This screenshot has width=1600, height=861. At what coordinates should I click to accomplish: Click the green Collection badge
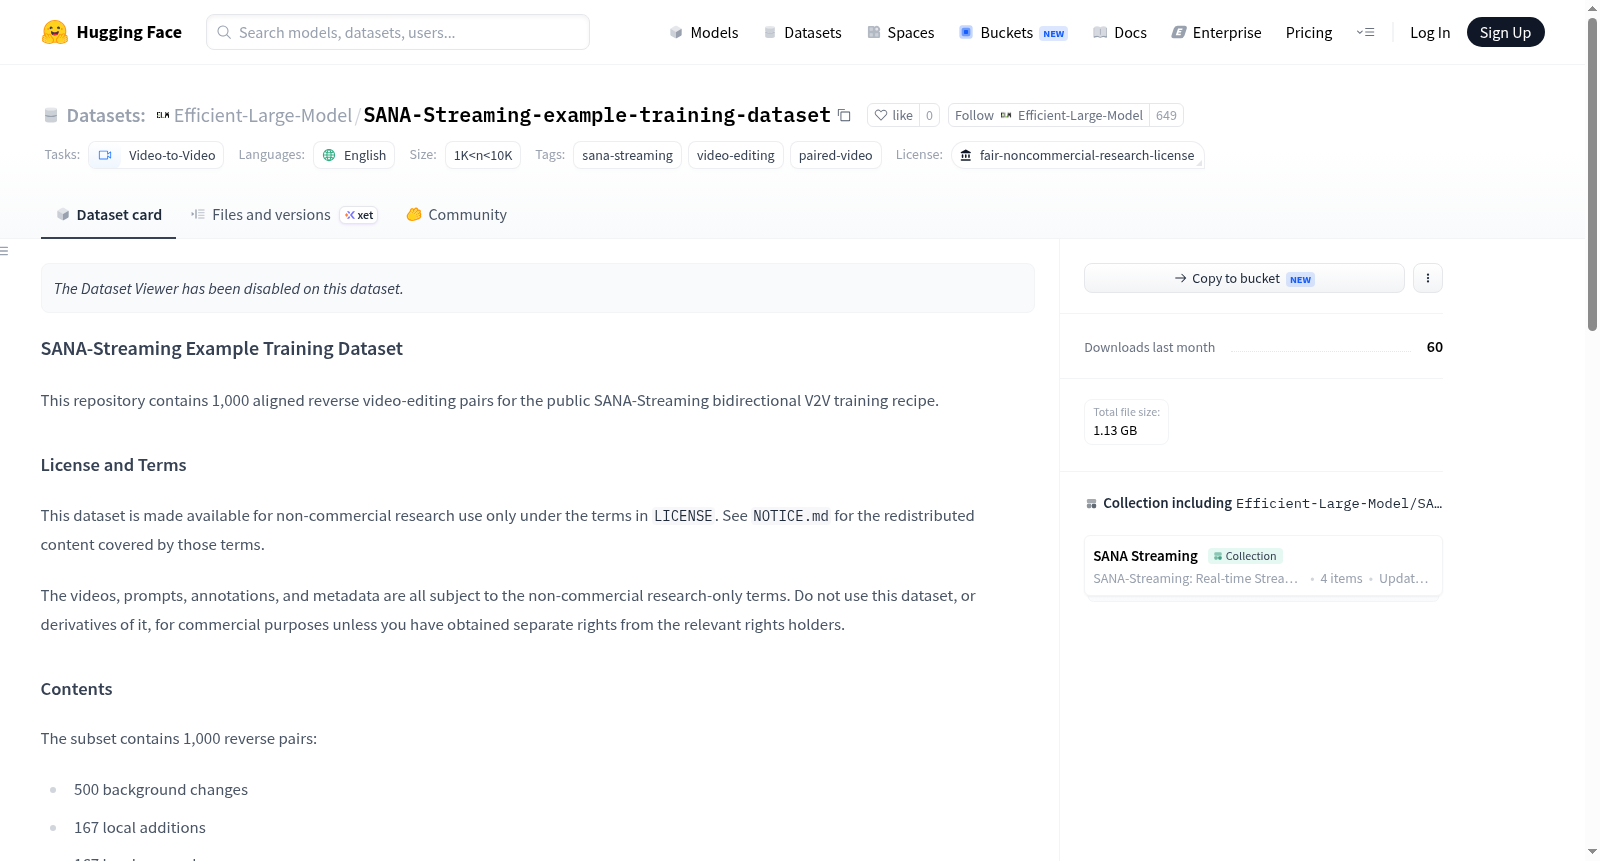coord(1245,556)
